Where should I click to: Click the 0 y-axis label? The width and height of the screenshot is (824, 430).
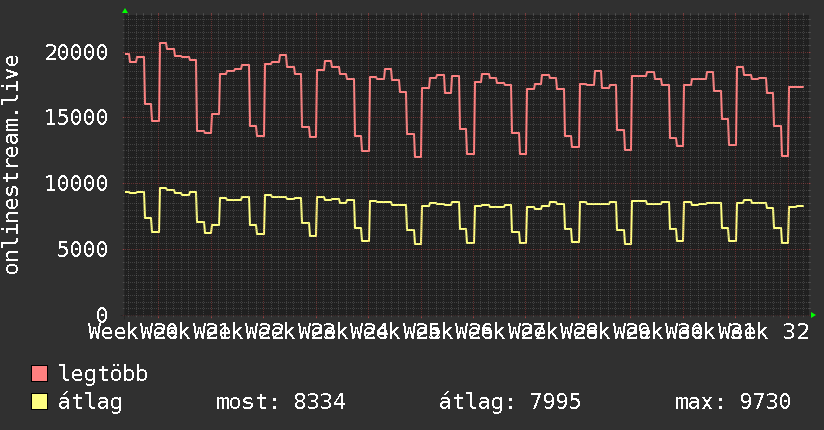click(102, 314)
